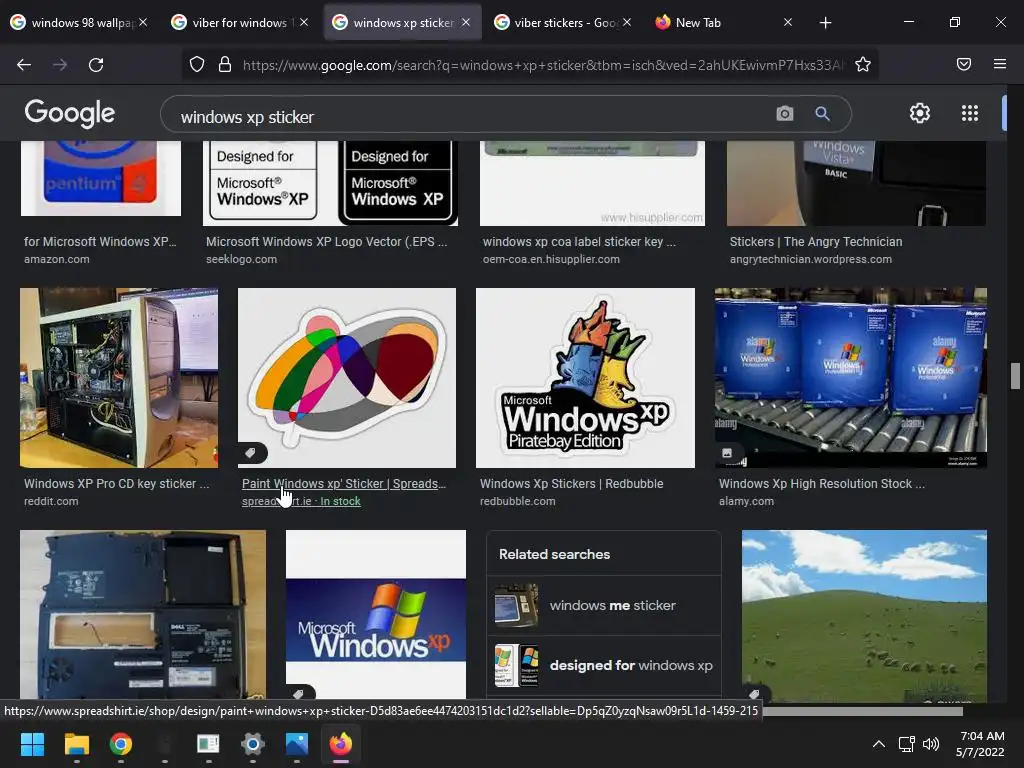Open 'Microsoft Windows XP Logo Vector' result

click(327, 242)
